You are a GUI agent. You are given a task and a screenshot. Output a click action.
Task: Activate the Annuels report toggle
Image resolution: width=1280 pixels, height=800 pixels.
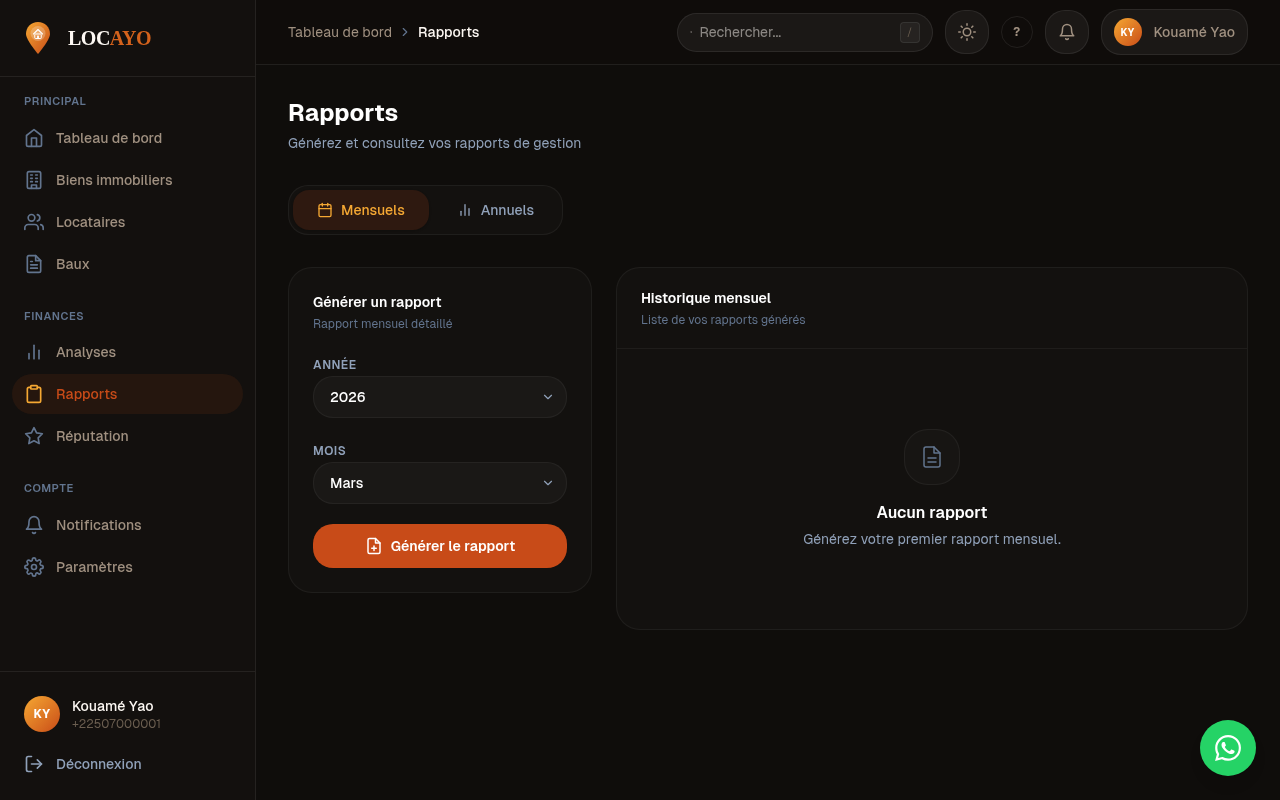tap(496, 209)
